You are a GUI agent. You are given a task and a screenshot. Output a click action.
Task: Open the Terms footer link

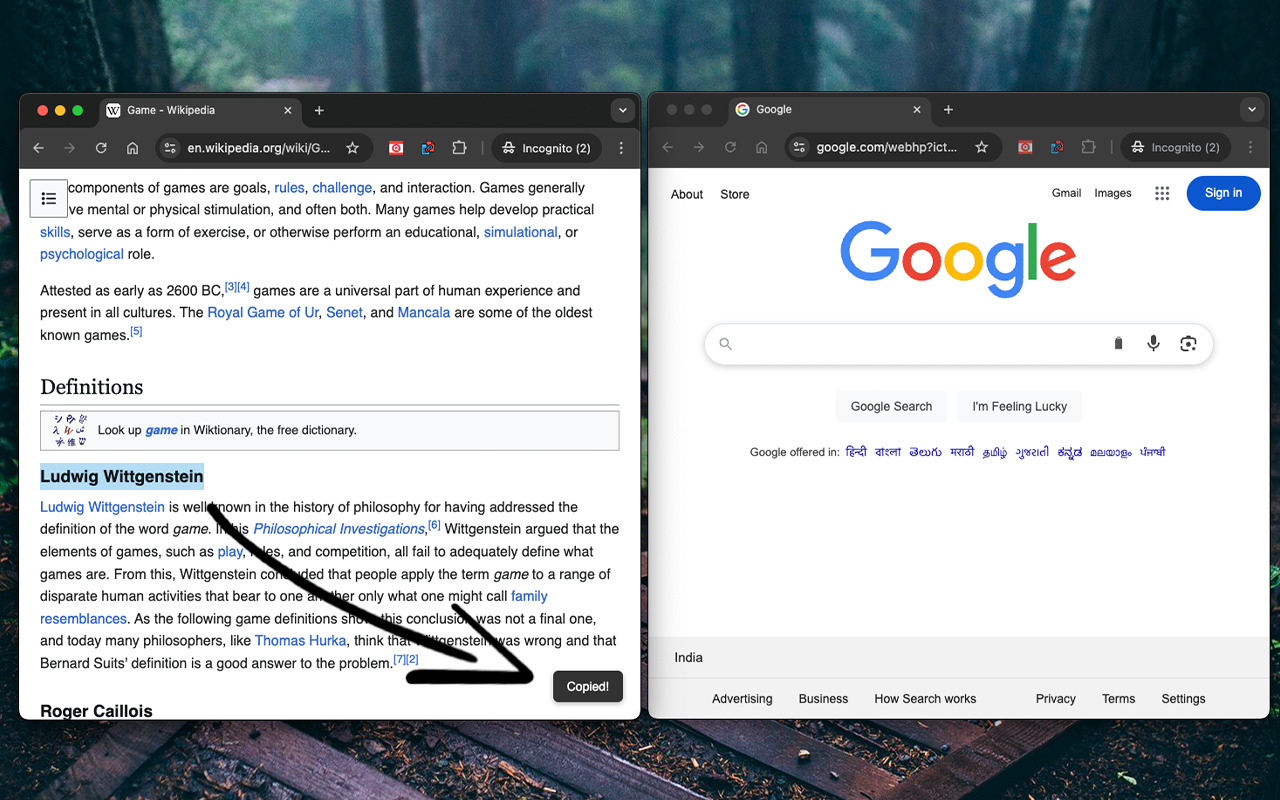click(x=1118, y=699)
